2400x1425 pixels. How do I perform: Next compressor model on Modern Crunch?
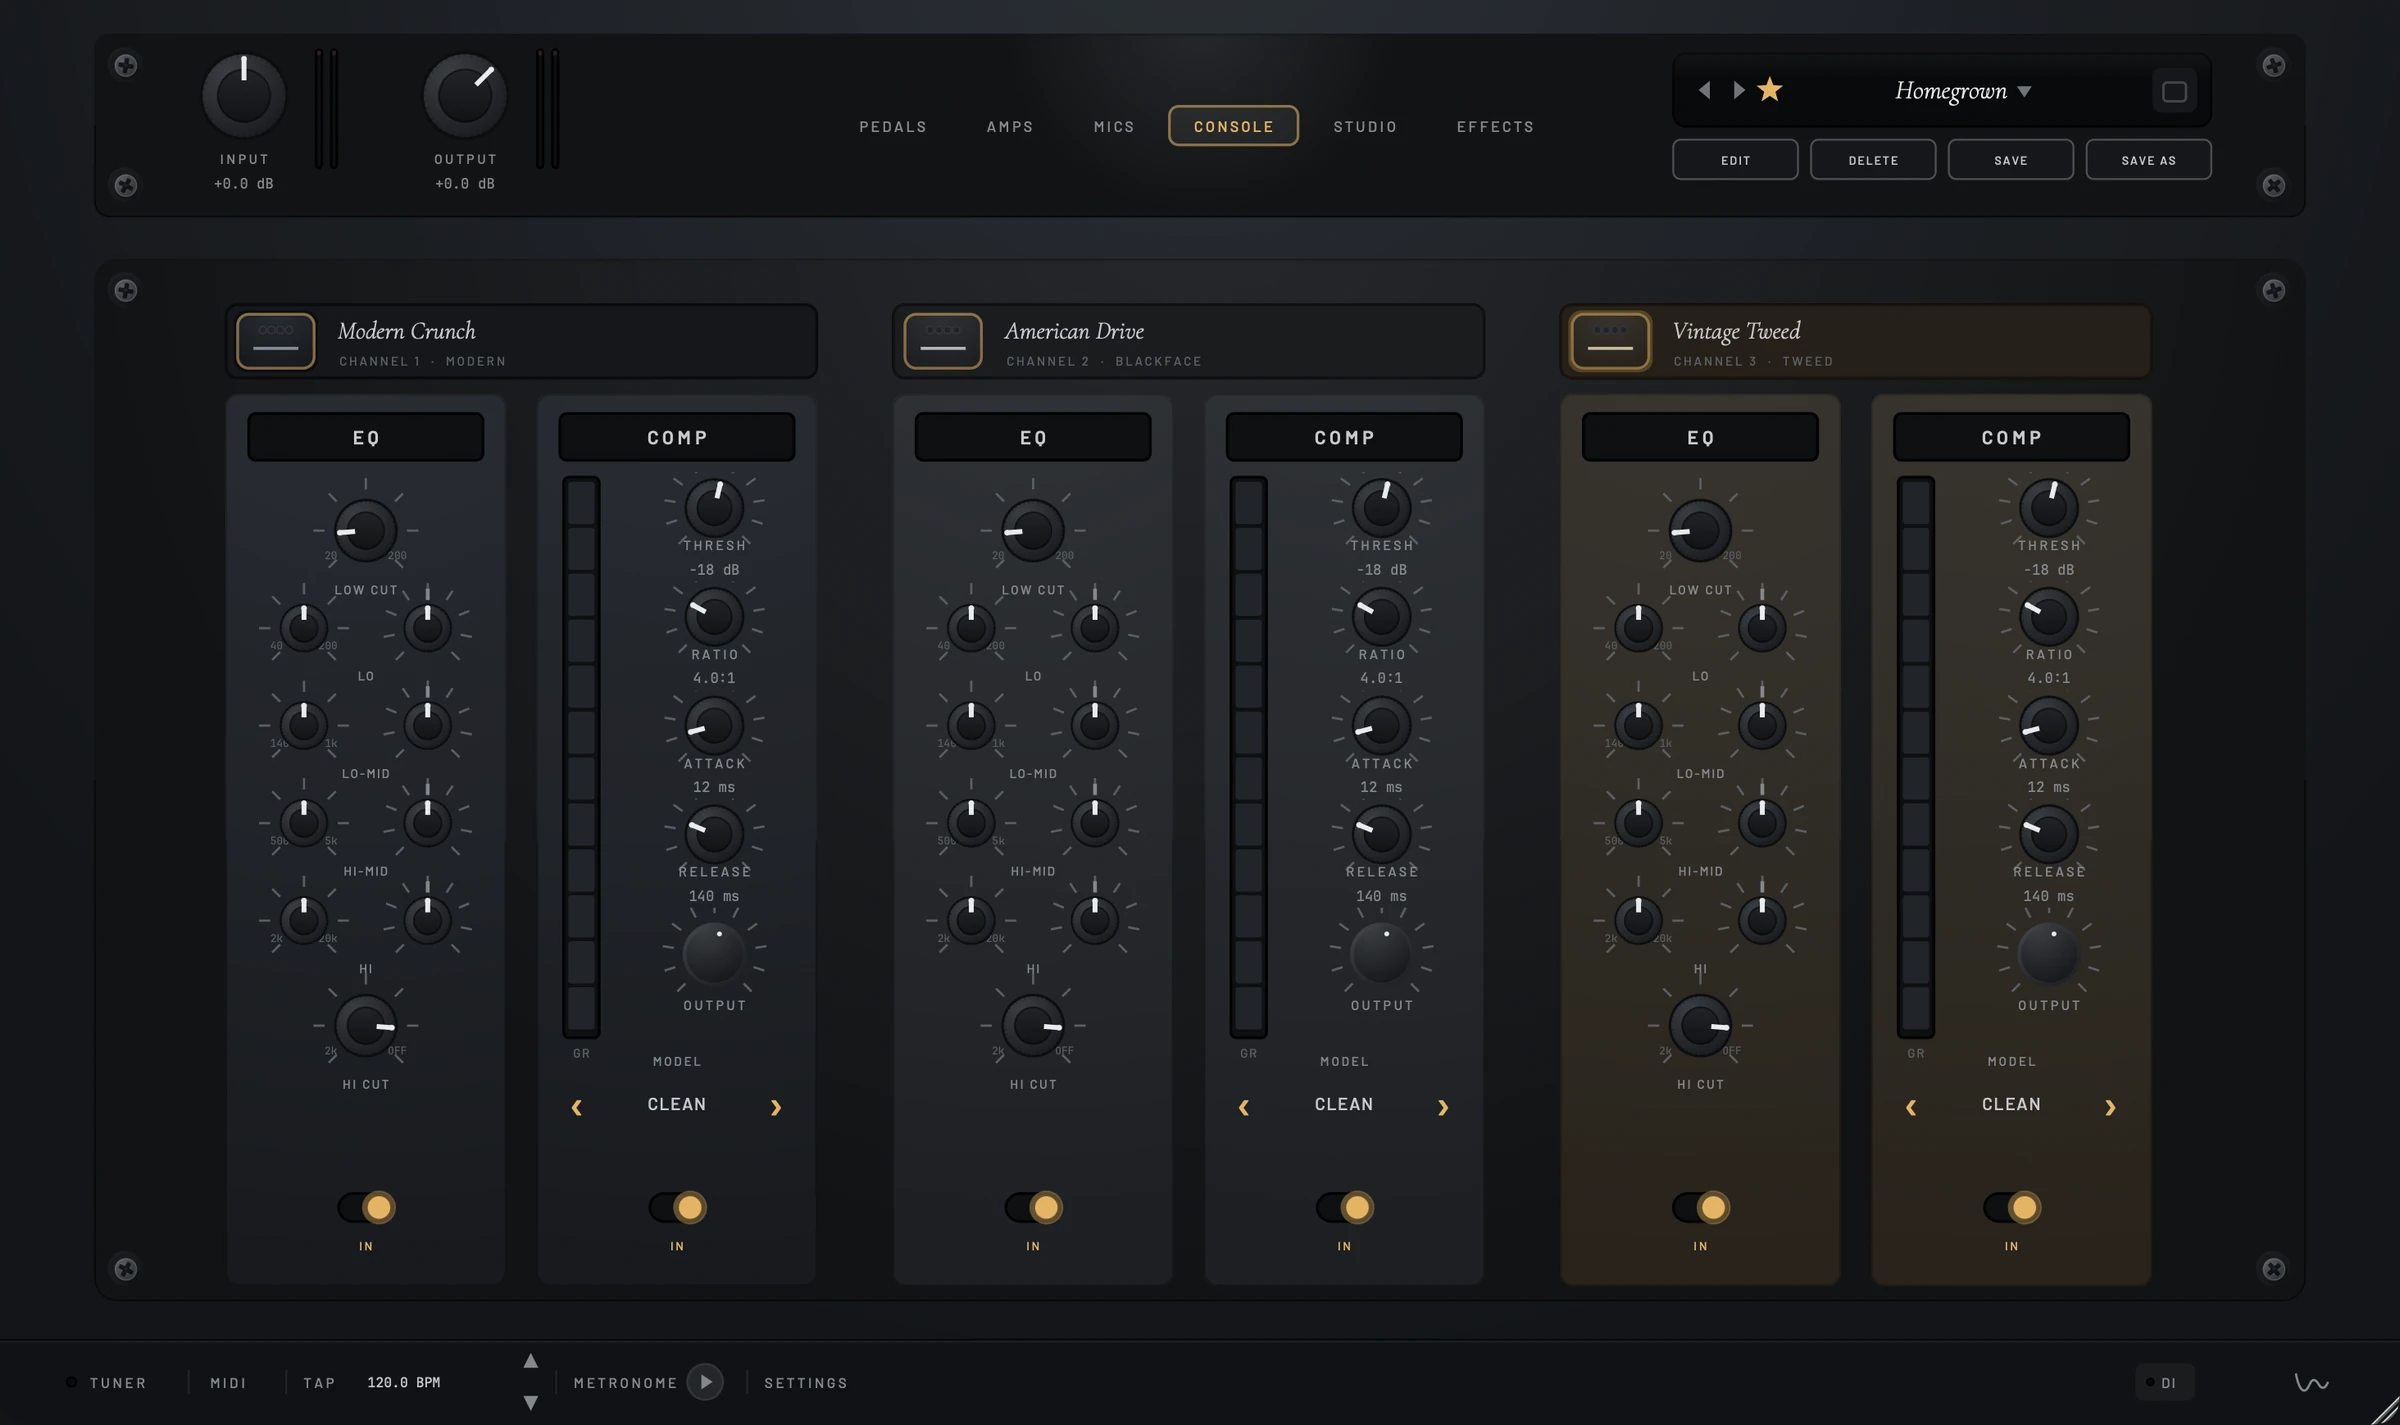point(776,1107)
